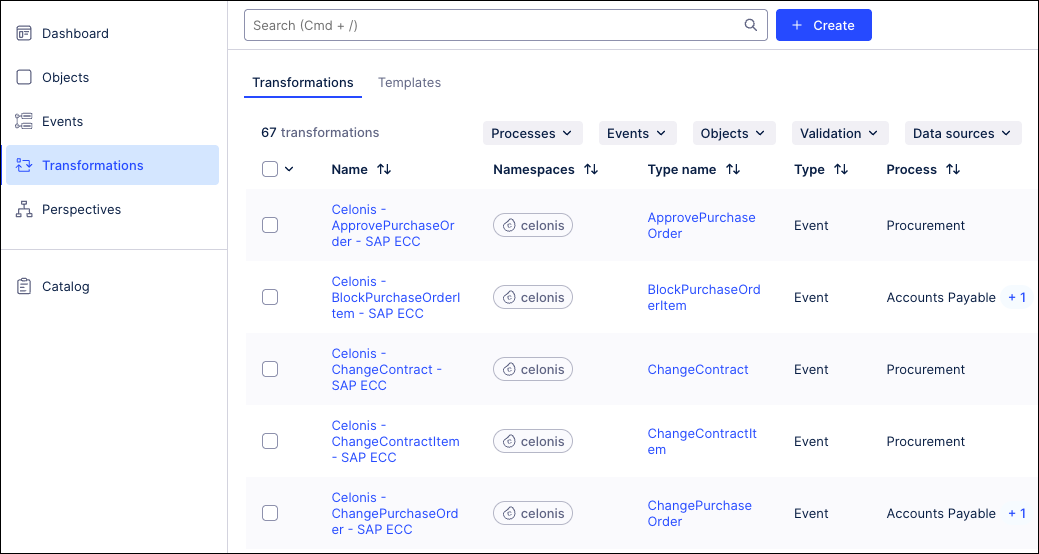1039x554 pixels.
Task: Select the ChangeContract - SAP ECC row checkbox
Action: [x=270, y=369]
